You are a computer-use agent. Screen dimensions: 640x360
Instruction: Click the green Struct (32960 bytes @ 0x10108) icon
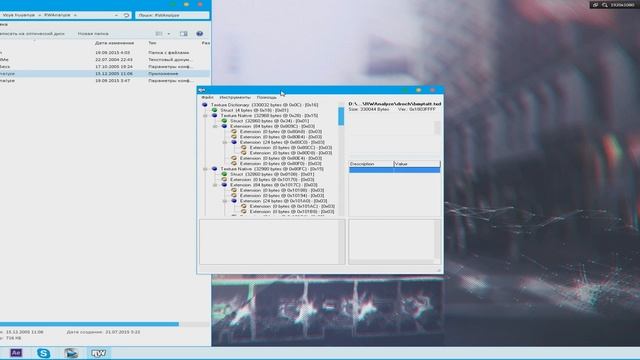point(224,174)
